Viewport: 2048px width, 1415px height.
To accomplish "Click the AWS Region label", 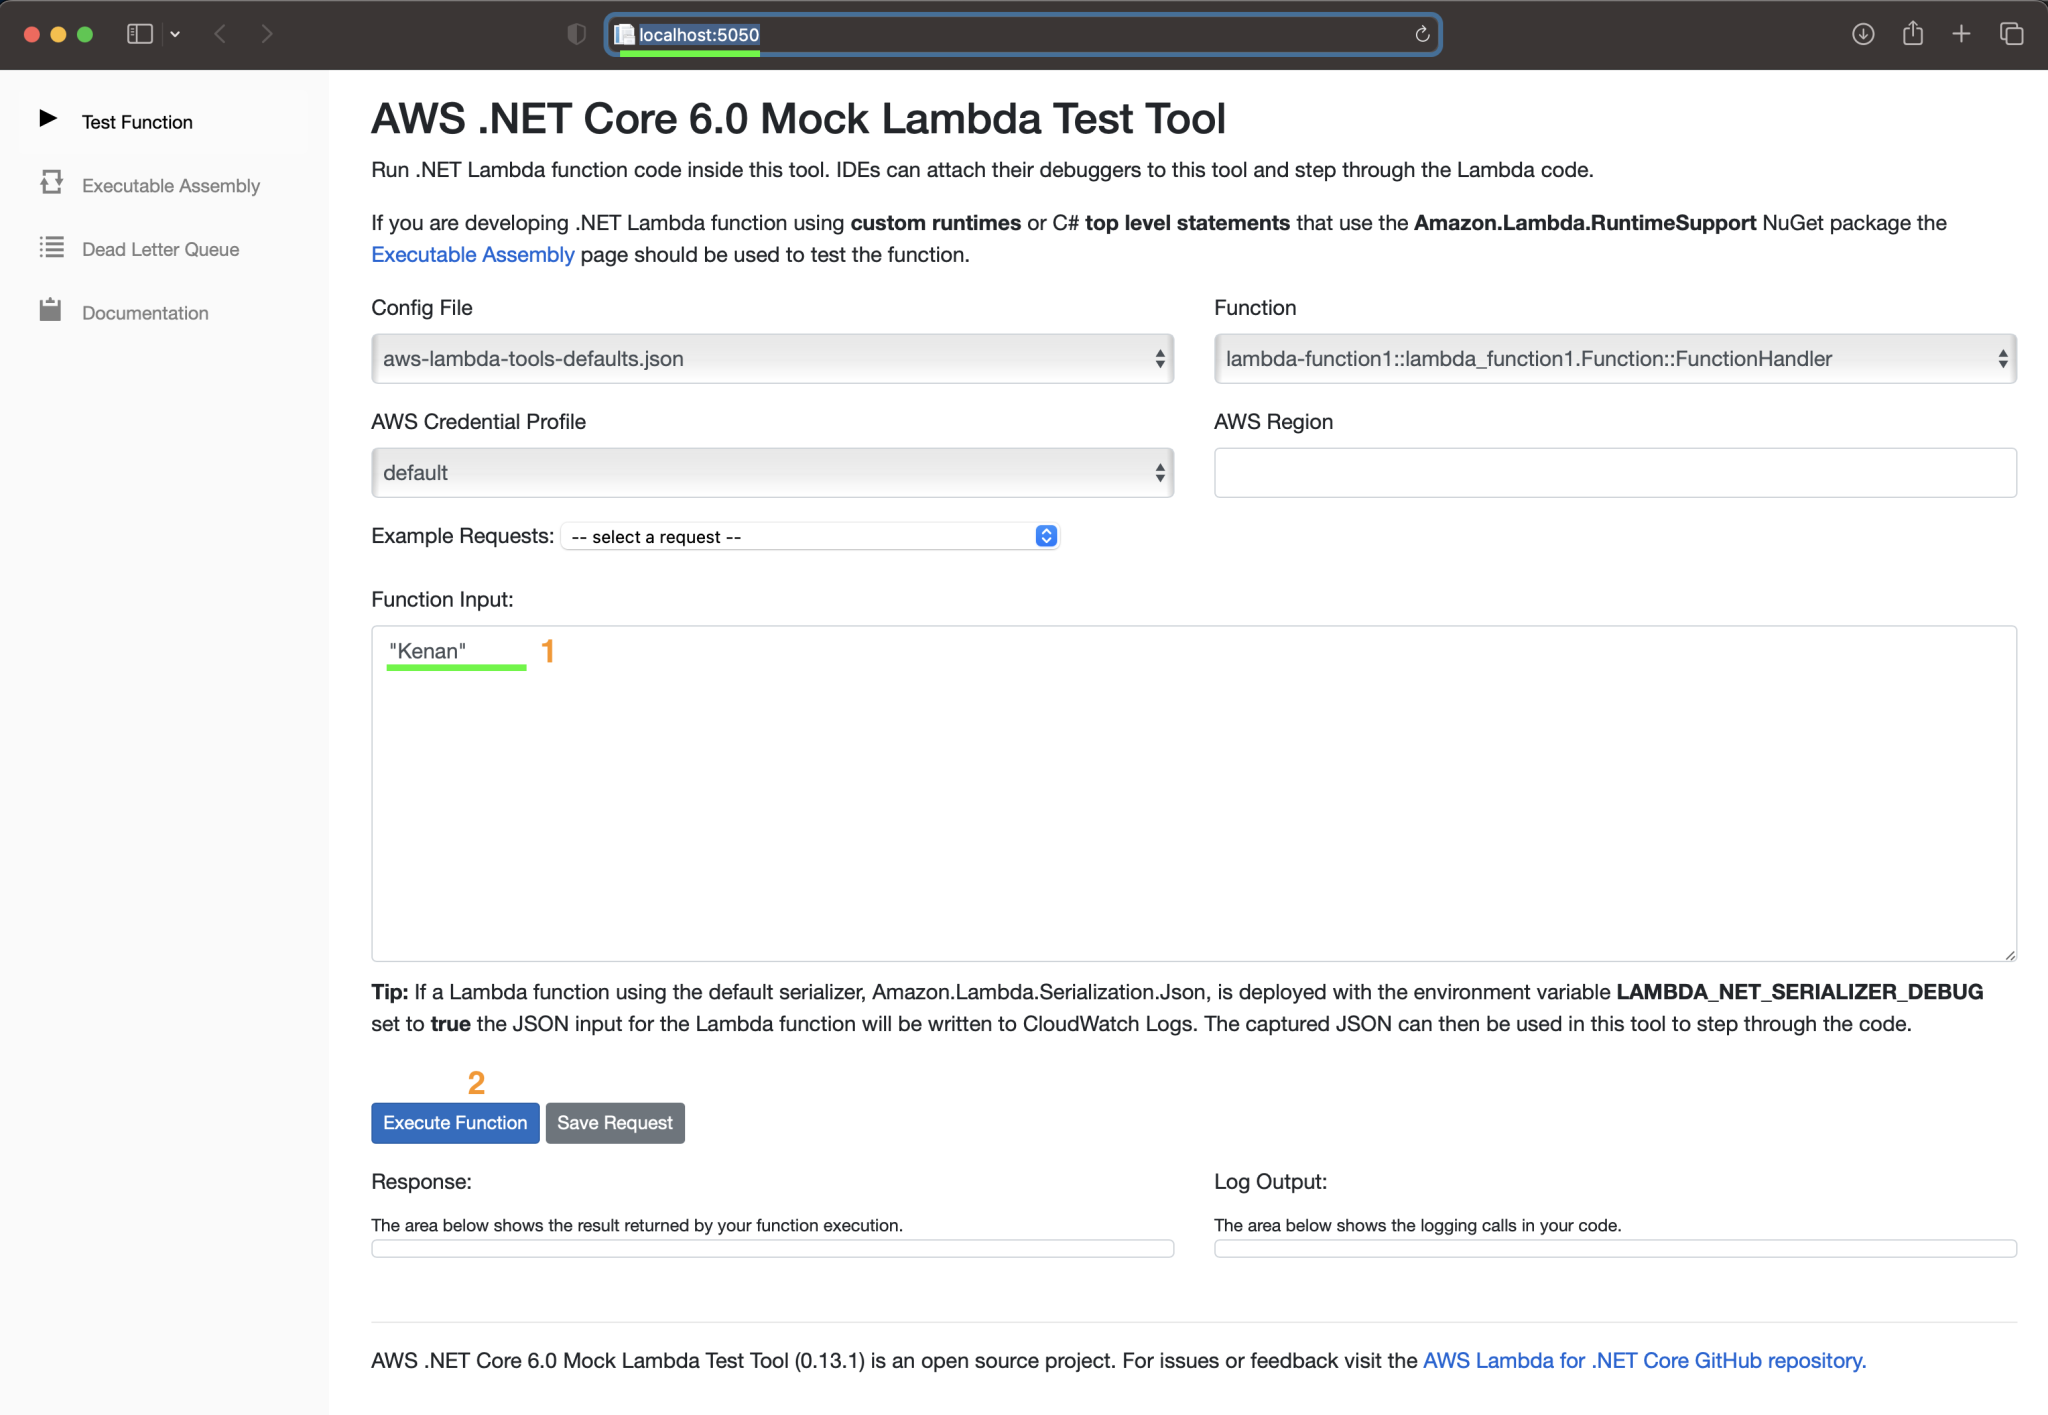I will [1273, 421].
